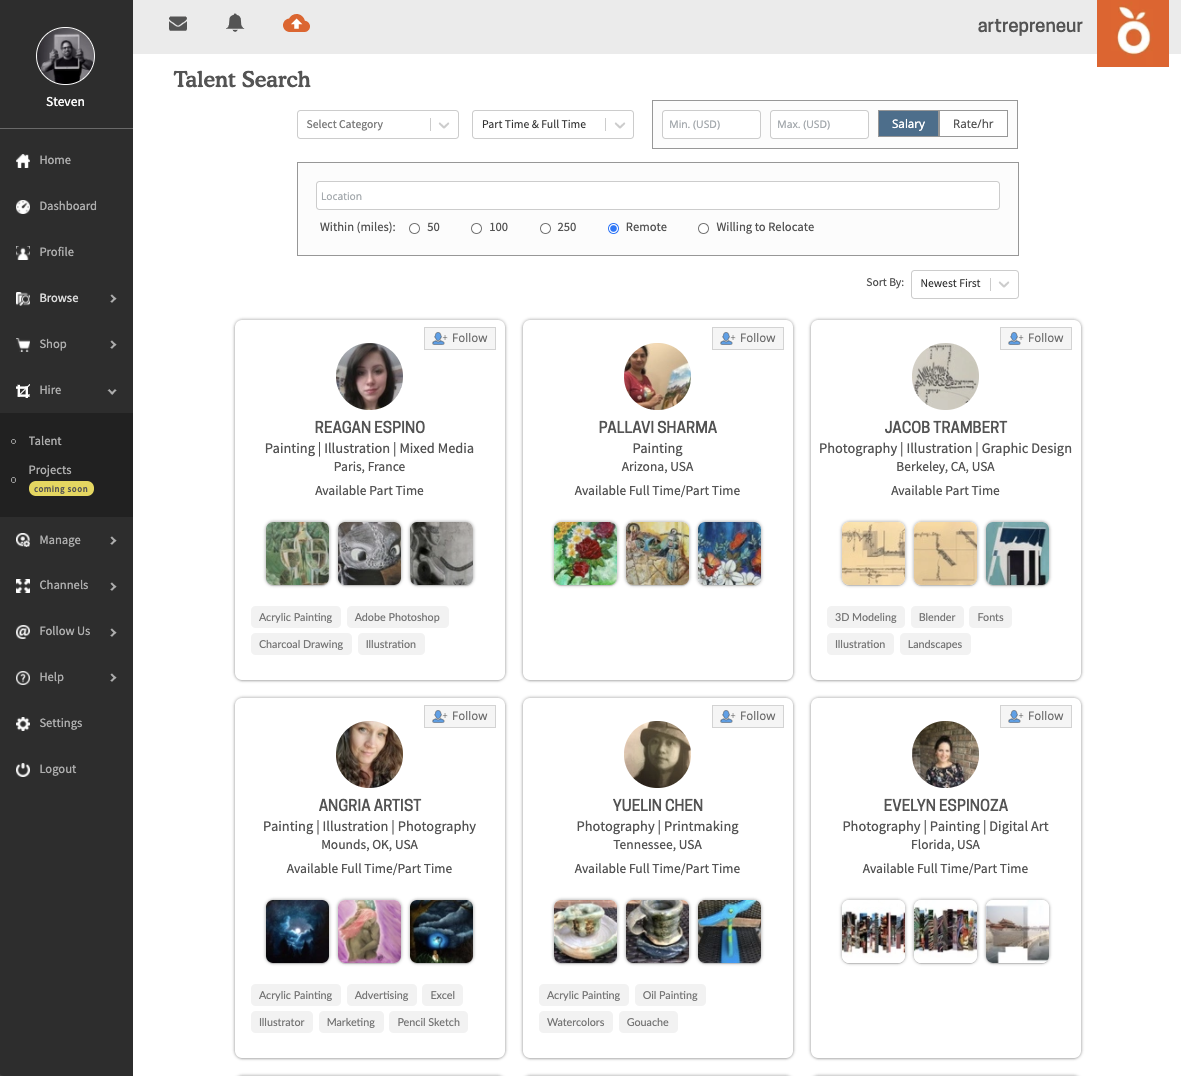Follow Evelyn Espinoza
1181x1076 pixels.
pyautogui.click(x=1036, y=716)
